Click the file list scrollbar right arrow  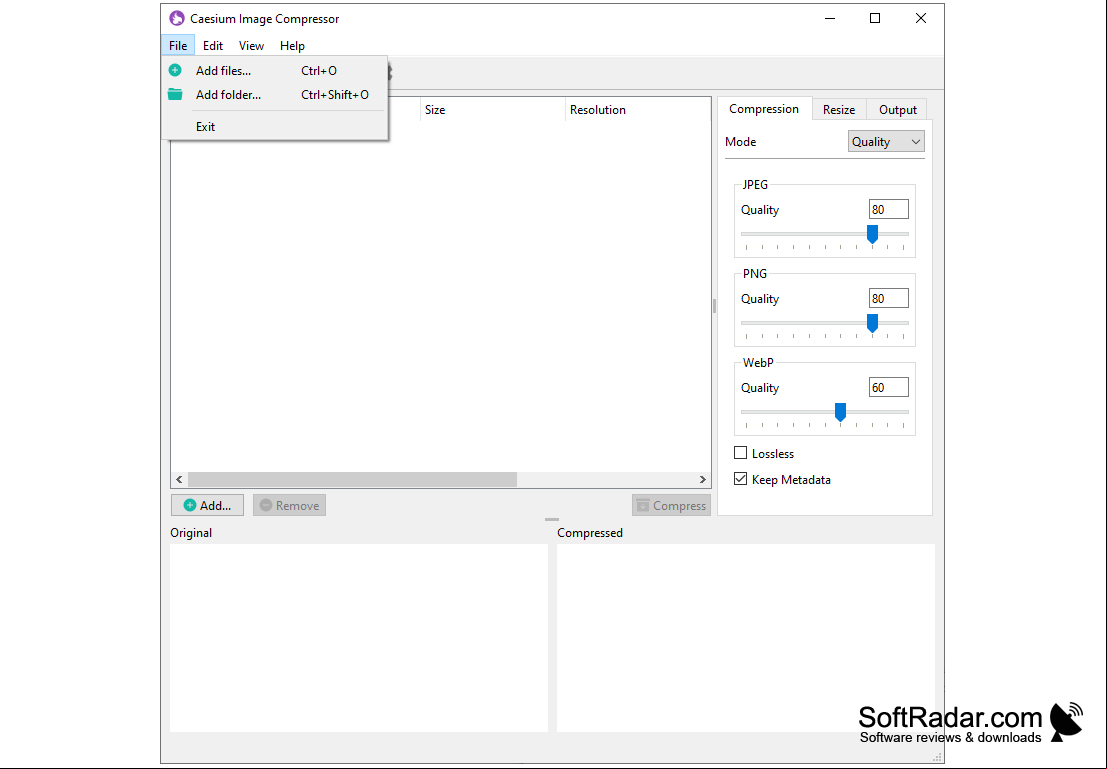point(702,479)
